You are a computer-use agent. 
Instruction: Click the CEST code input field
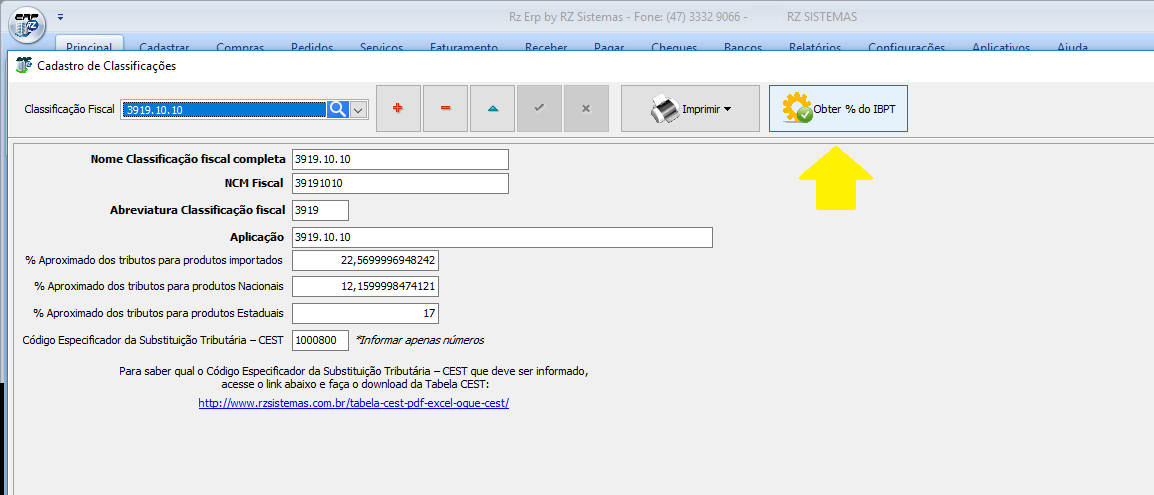(320, 341)
